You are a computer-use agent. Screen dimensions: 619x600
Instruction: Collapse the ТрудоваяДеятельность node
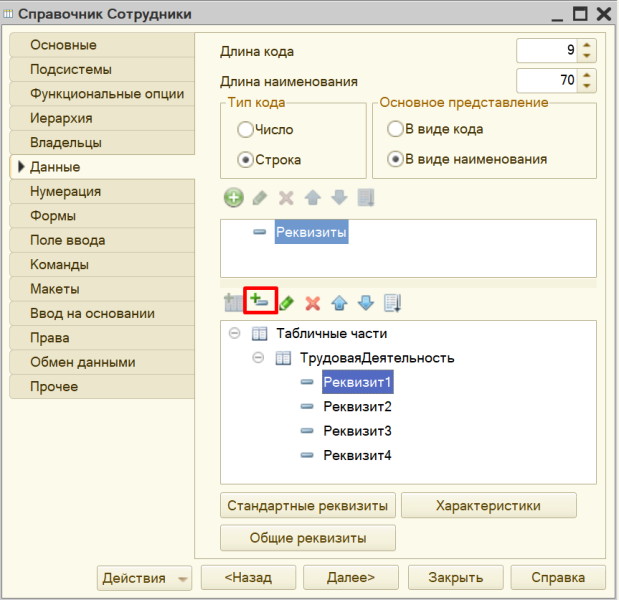click(x=258, y=358)
